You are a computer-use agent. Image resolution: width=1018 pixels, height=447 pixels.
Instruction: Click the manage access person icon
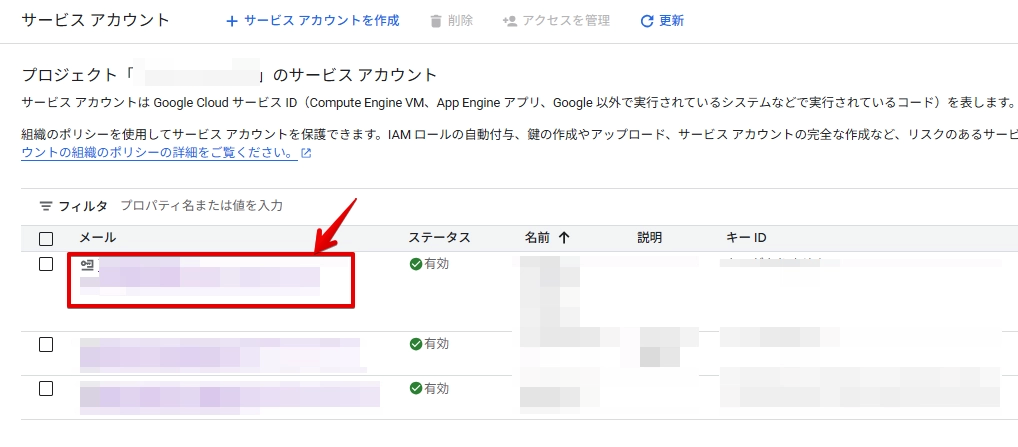click(x=510, y=21)
